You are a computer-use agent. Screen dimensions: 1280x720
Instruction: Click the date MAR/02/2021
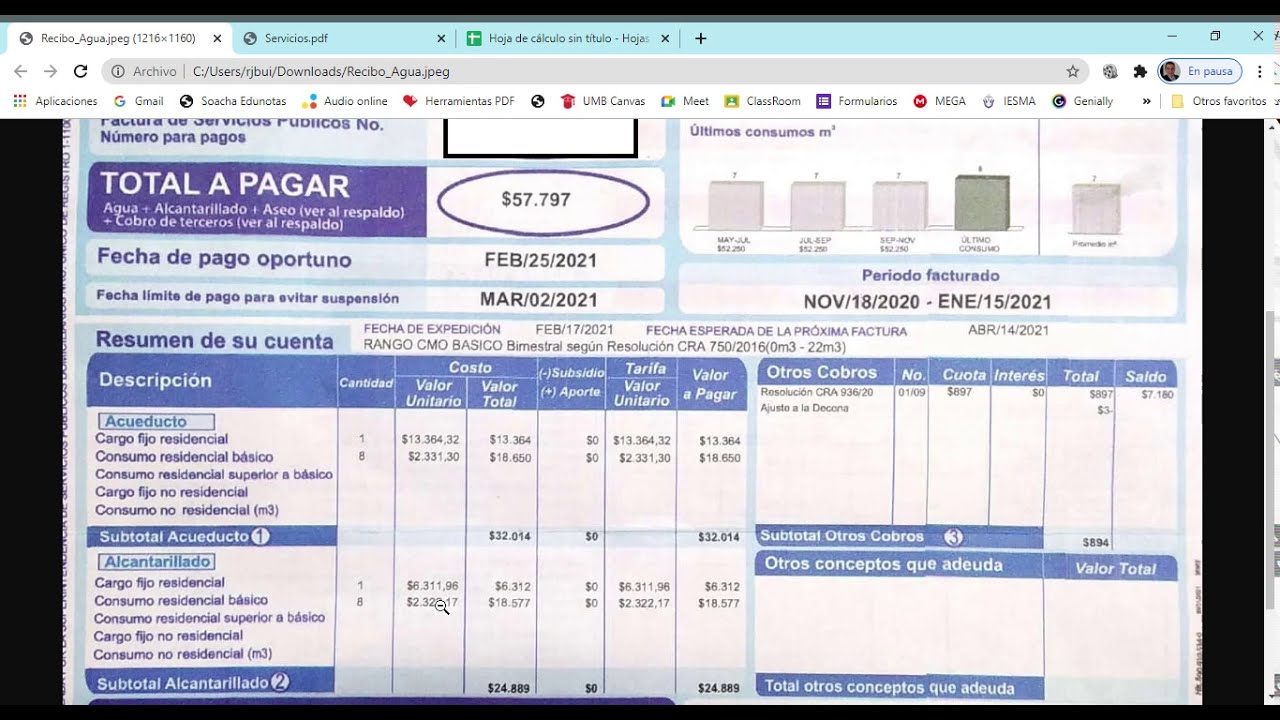[539, 299]
